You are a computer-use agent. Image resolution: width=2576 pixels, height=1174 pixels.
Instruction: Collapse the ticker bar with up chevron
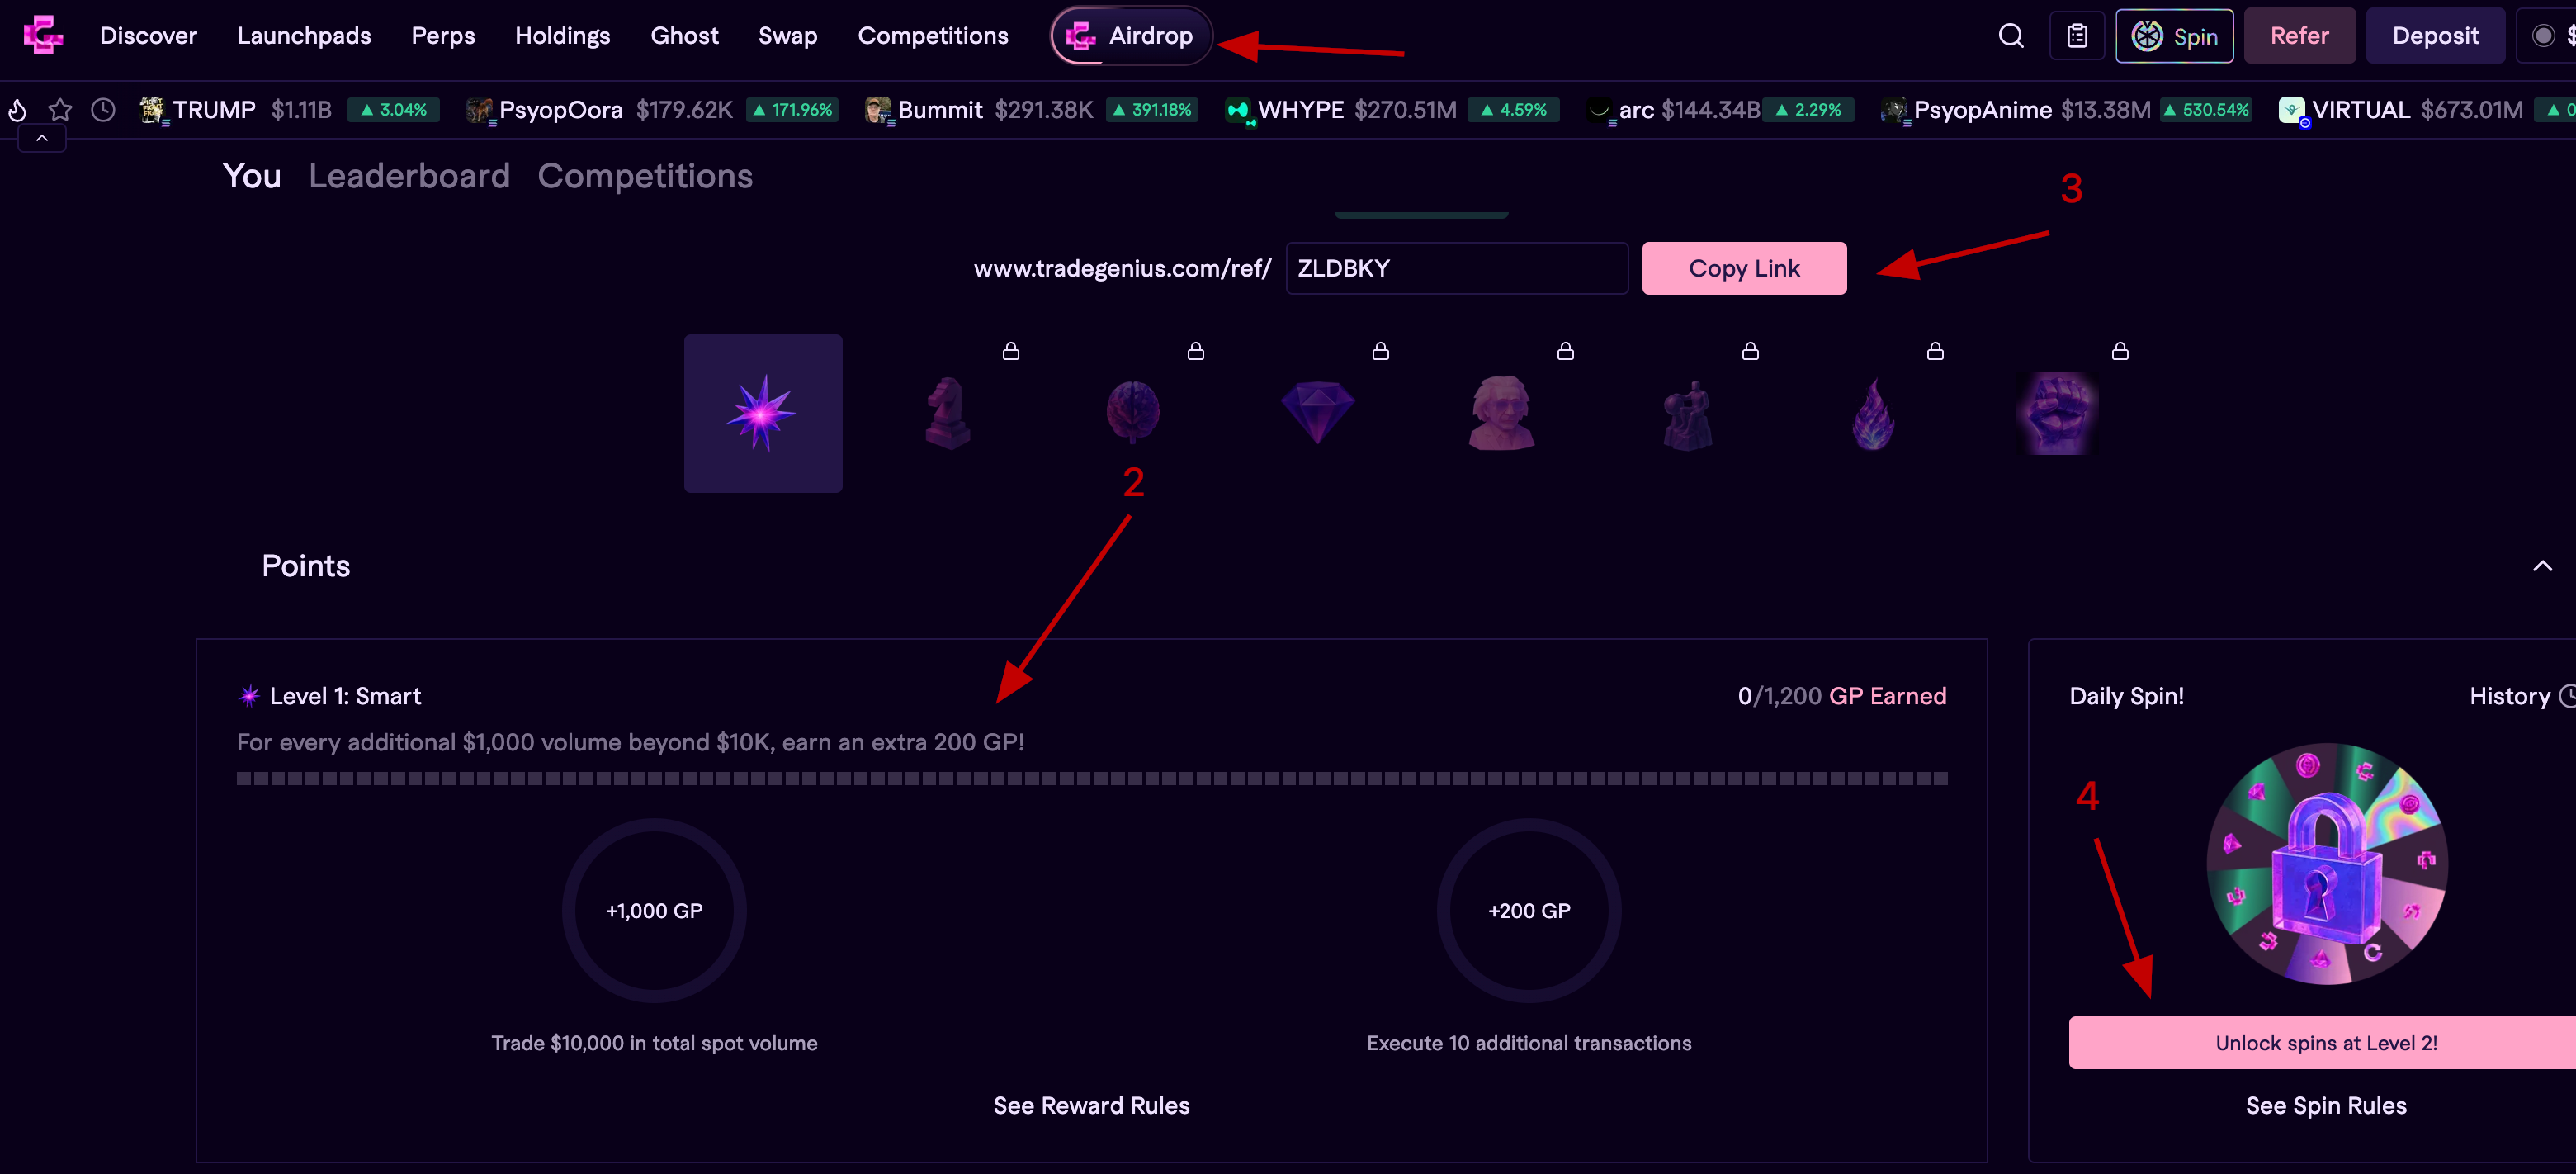coord(42,139)
